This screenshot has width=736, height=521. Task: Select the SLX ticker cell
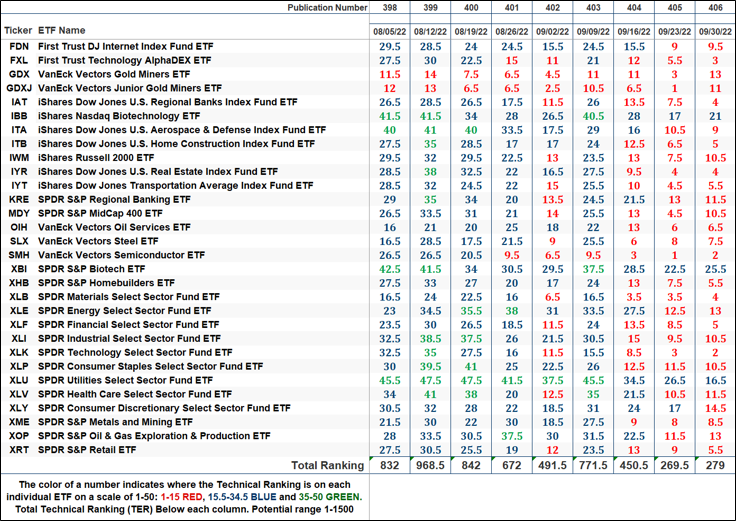[19, 241]
